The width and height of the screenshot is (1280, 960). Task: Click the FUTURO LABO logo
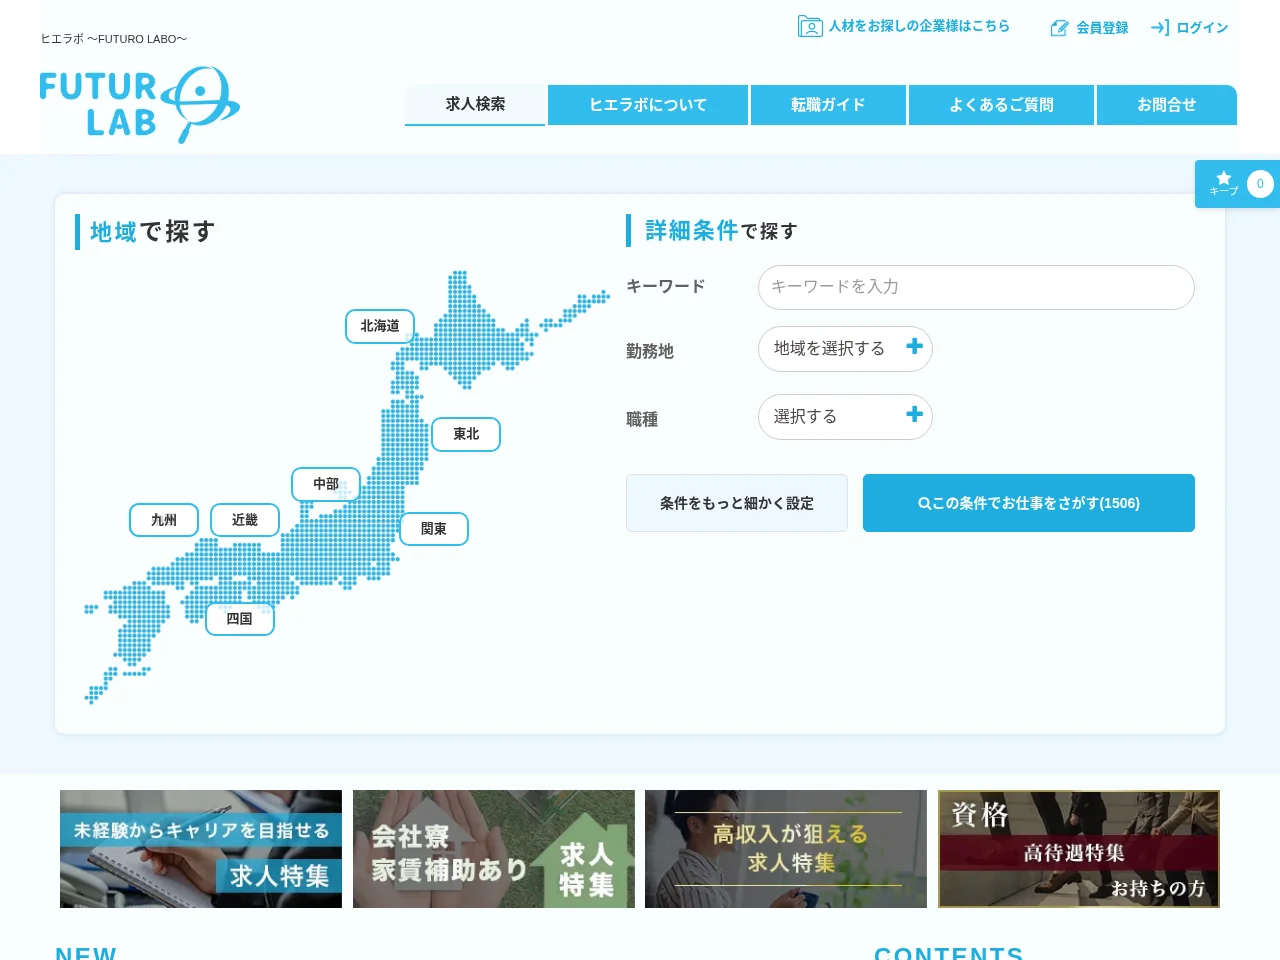tap(140, 105)
